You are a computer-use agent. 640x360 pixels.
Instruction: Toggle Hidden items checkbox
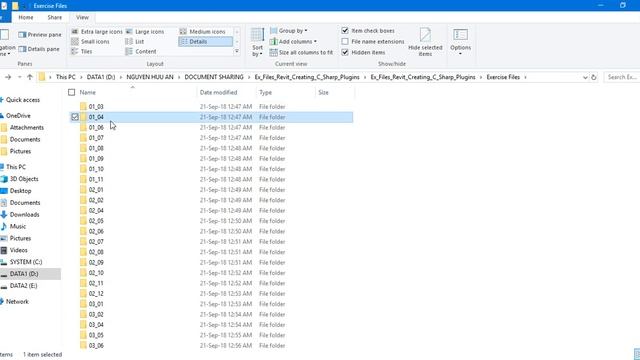[x=345, y=52]
